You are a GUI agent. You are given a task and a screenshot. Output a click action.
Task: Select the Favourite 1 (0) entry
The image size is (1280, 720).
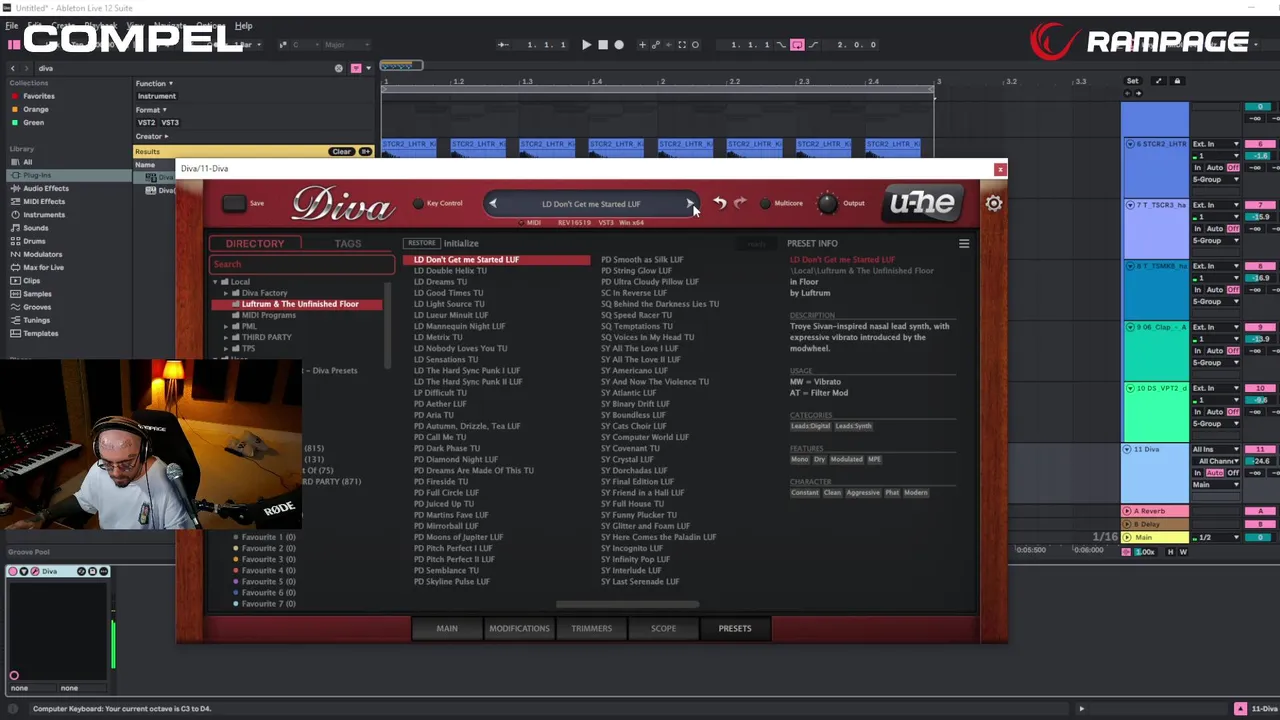268,537
